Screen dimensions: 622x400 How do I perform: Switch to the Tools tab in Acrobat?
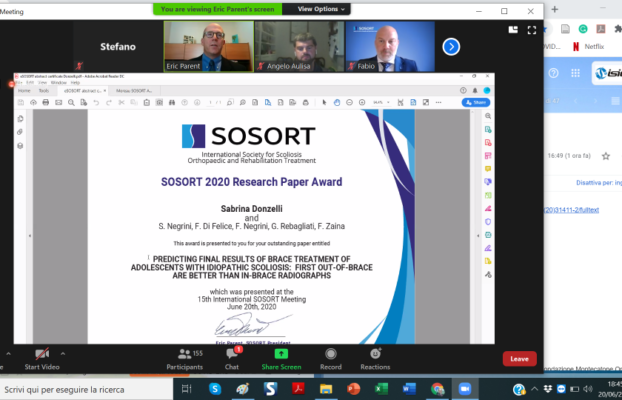point(44,91)
